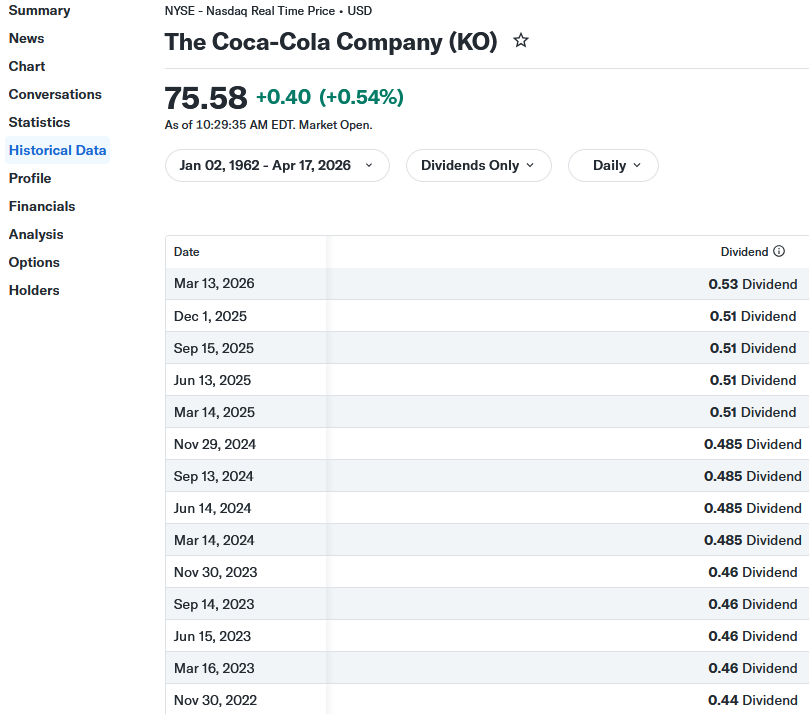809x714 pixels.
Task: Click the (+0.54%) percent change value
Action: coord(361,97)
